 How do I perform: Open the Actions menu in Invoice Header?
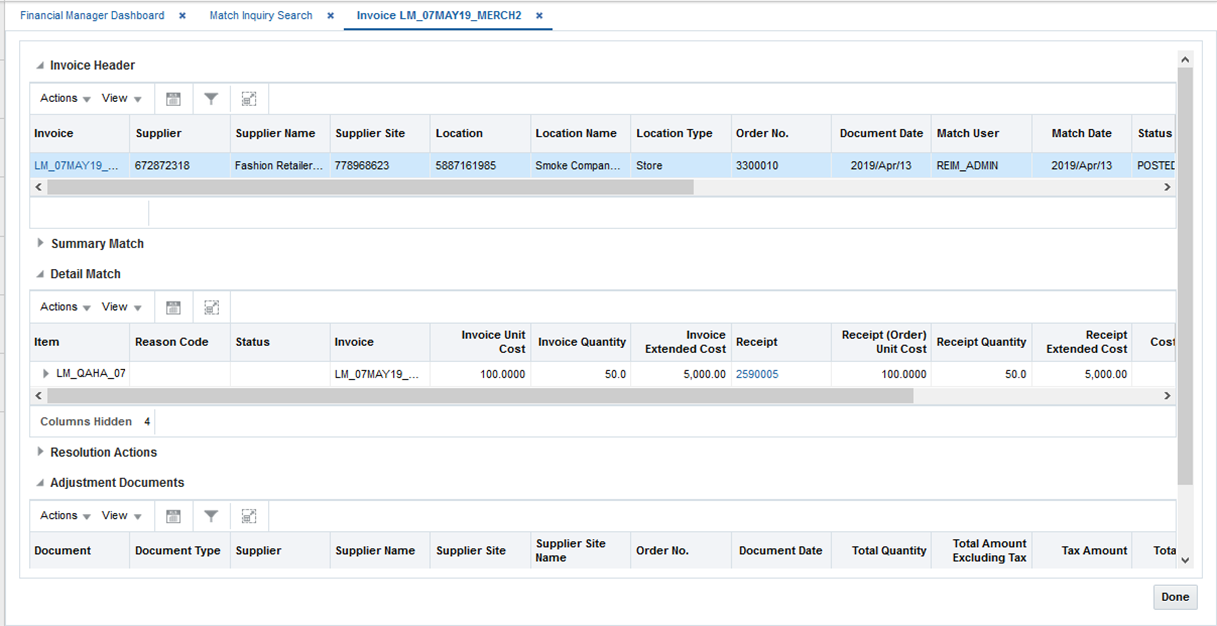tap(62, 98)
